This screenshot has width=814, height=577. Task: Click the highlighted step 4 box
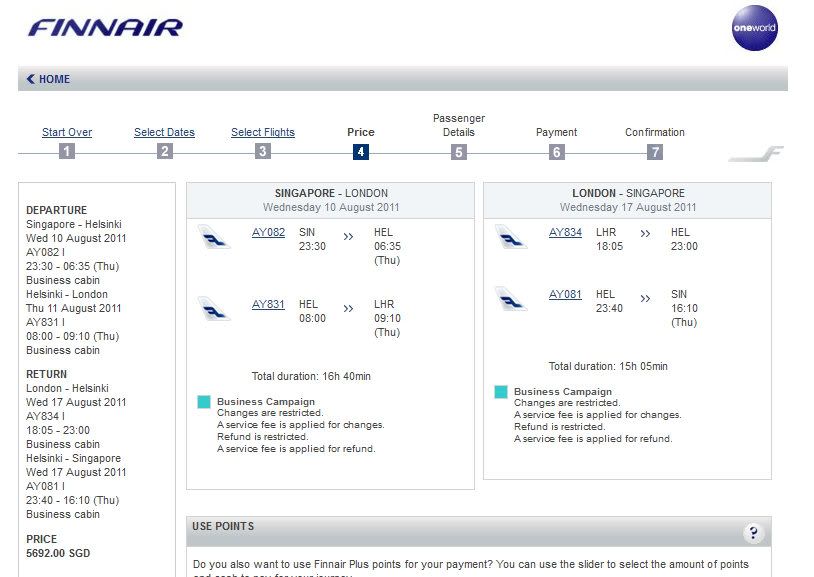(x=361, y=152)
